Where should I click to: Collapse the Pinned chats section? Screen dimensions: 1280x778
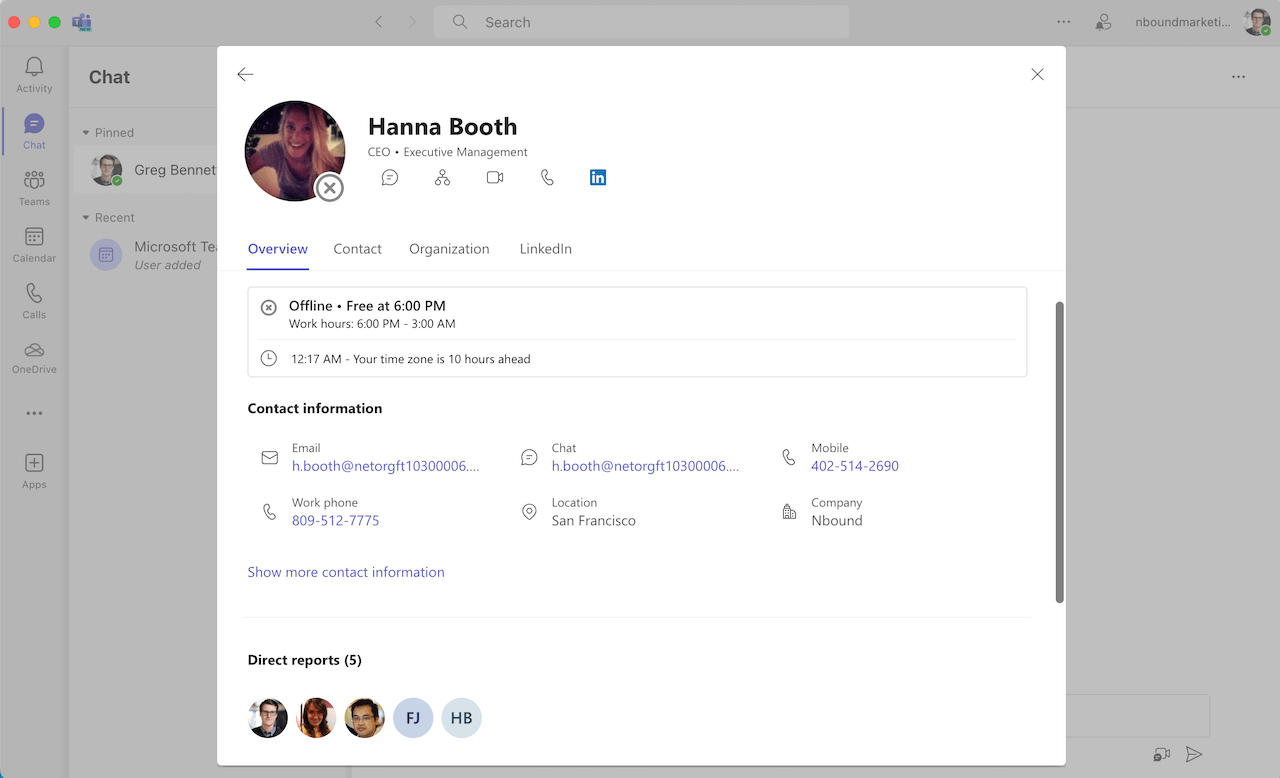[87, 132]
